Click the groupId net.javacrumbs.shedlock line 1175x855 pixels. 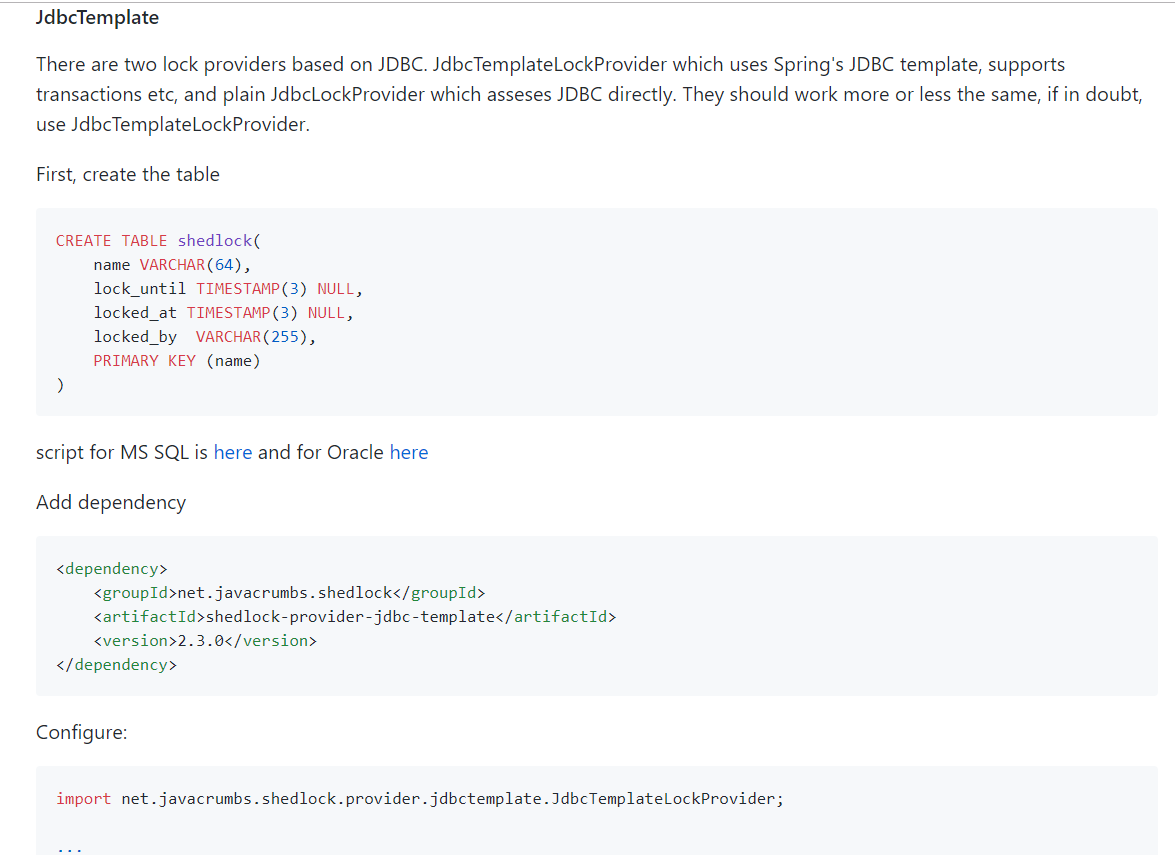pos(289,593)
